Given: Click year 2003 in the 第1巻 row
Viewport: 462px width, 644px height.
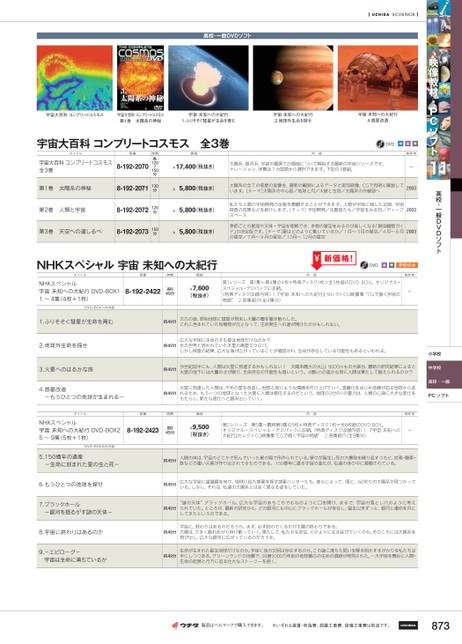Looking at the screenshot, I should point(411,188).
